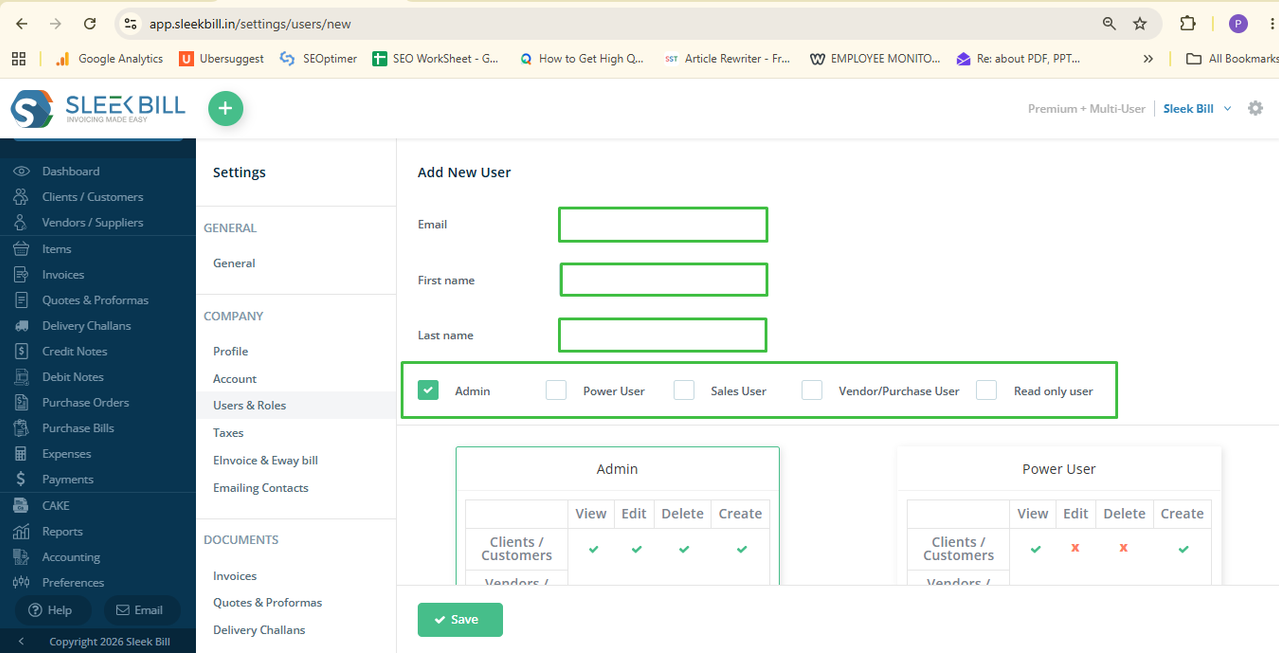This screenshot has width=1279, height=653.
Task: Open Emailing Contacts settings
Action: pyautogui.click(x=260, y=488)
